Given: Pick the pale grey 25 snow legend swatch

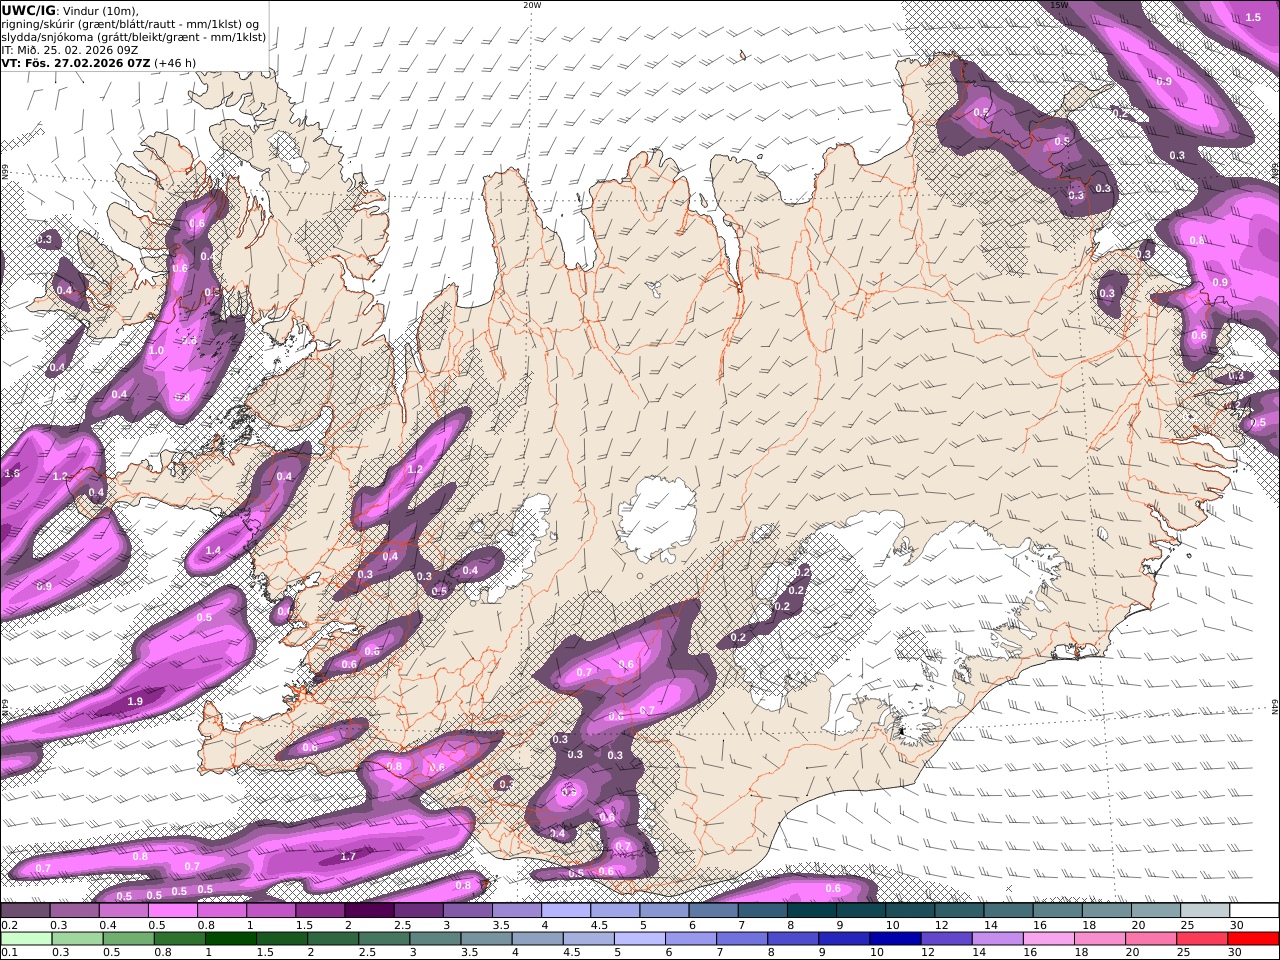Looking at the screenshot, I should click(x=1204, y=911).
